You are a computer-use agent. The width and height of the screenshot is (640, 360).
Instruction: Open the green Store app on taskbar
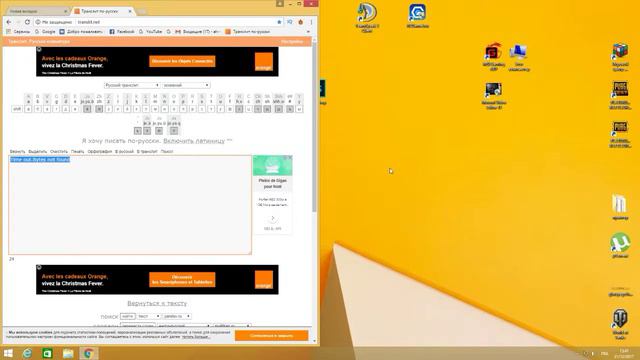(48, 353)
